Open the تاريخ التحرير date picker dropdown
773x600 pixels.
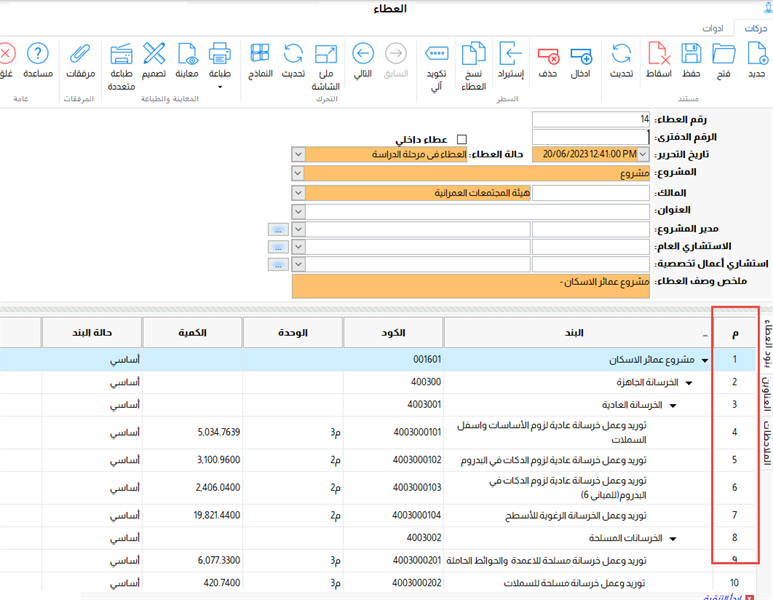643,154
